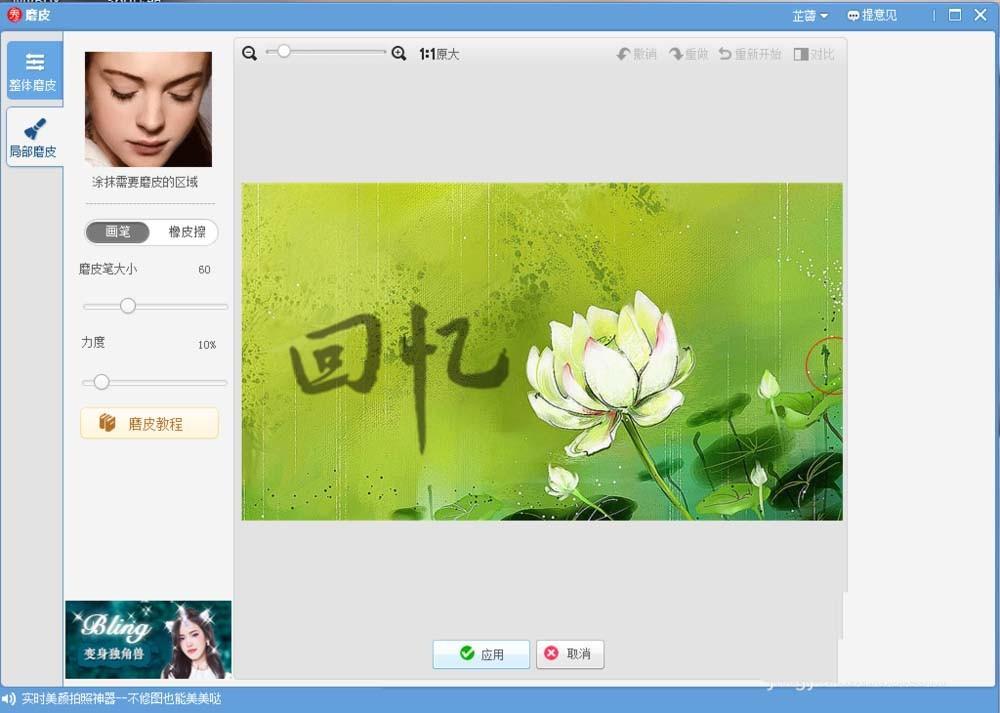Click the Bling advertisement banner

(148, 640)
